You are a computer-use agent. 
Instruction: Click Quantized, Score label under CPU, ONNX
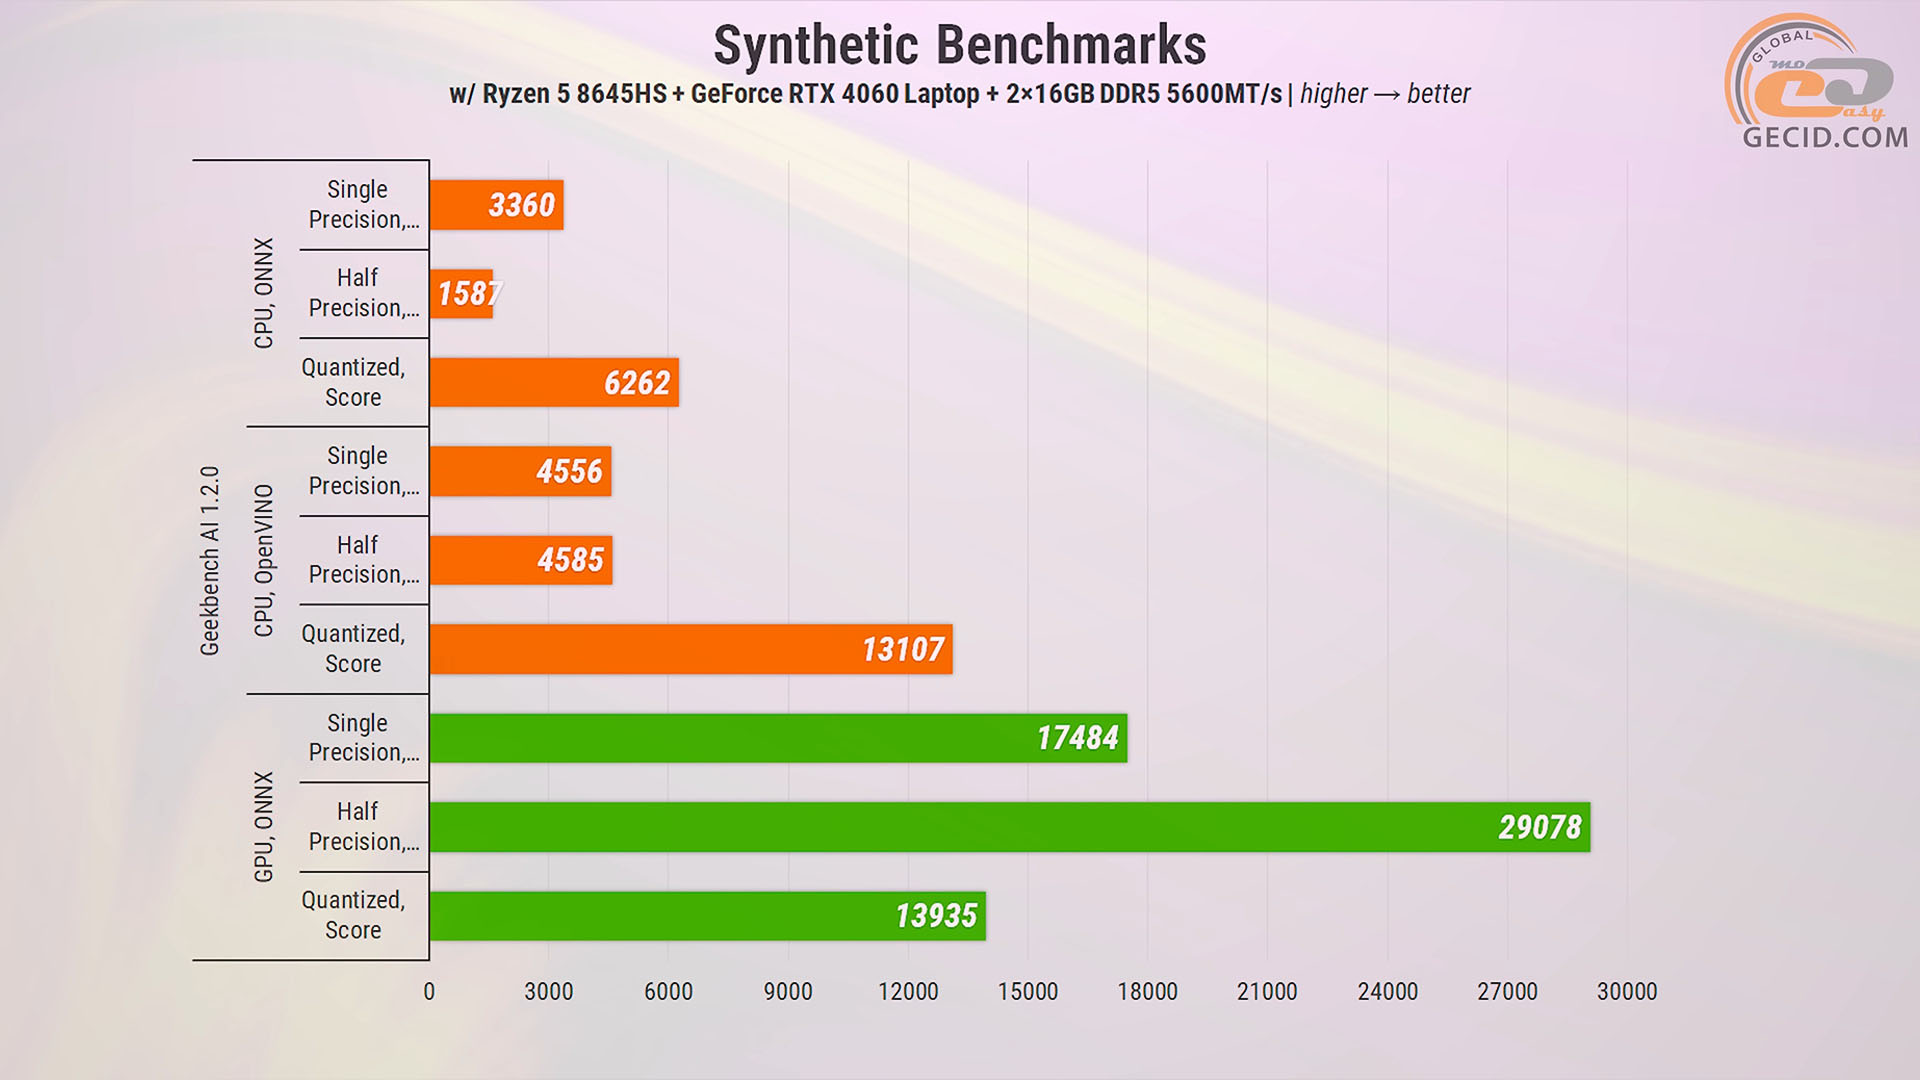[x=353, y=382]
